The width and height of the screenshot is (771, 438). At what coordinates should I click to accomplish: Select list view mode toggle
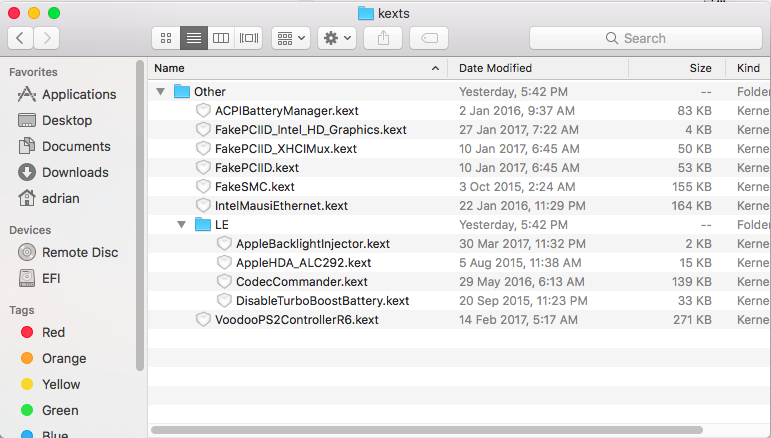[194, 38]
